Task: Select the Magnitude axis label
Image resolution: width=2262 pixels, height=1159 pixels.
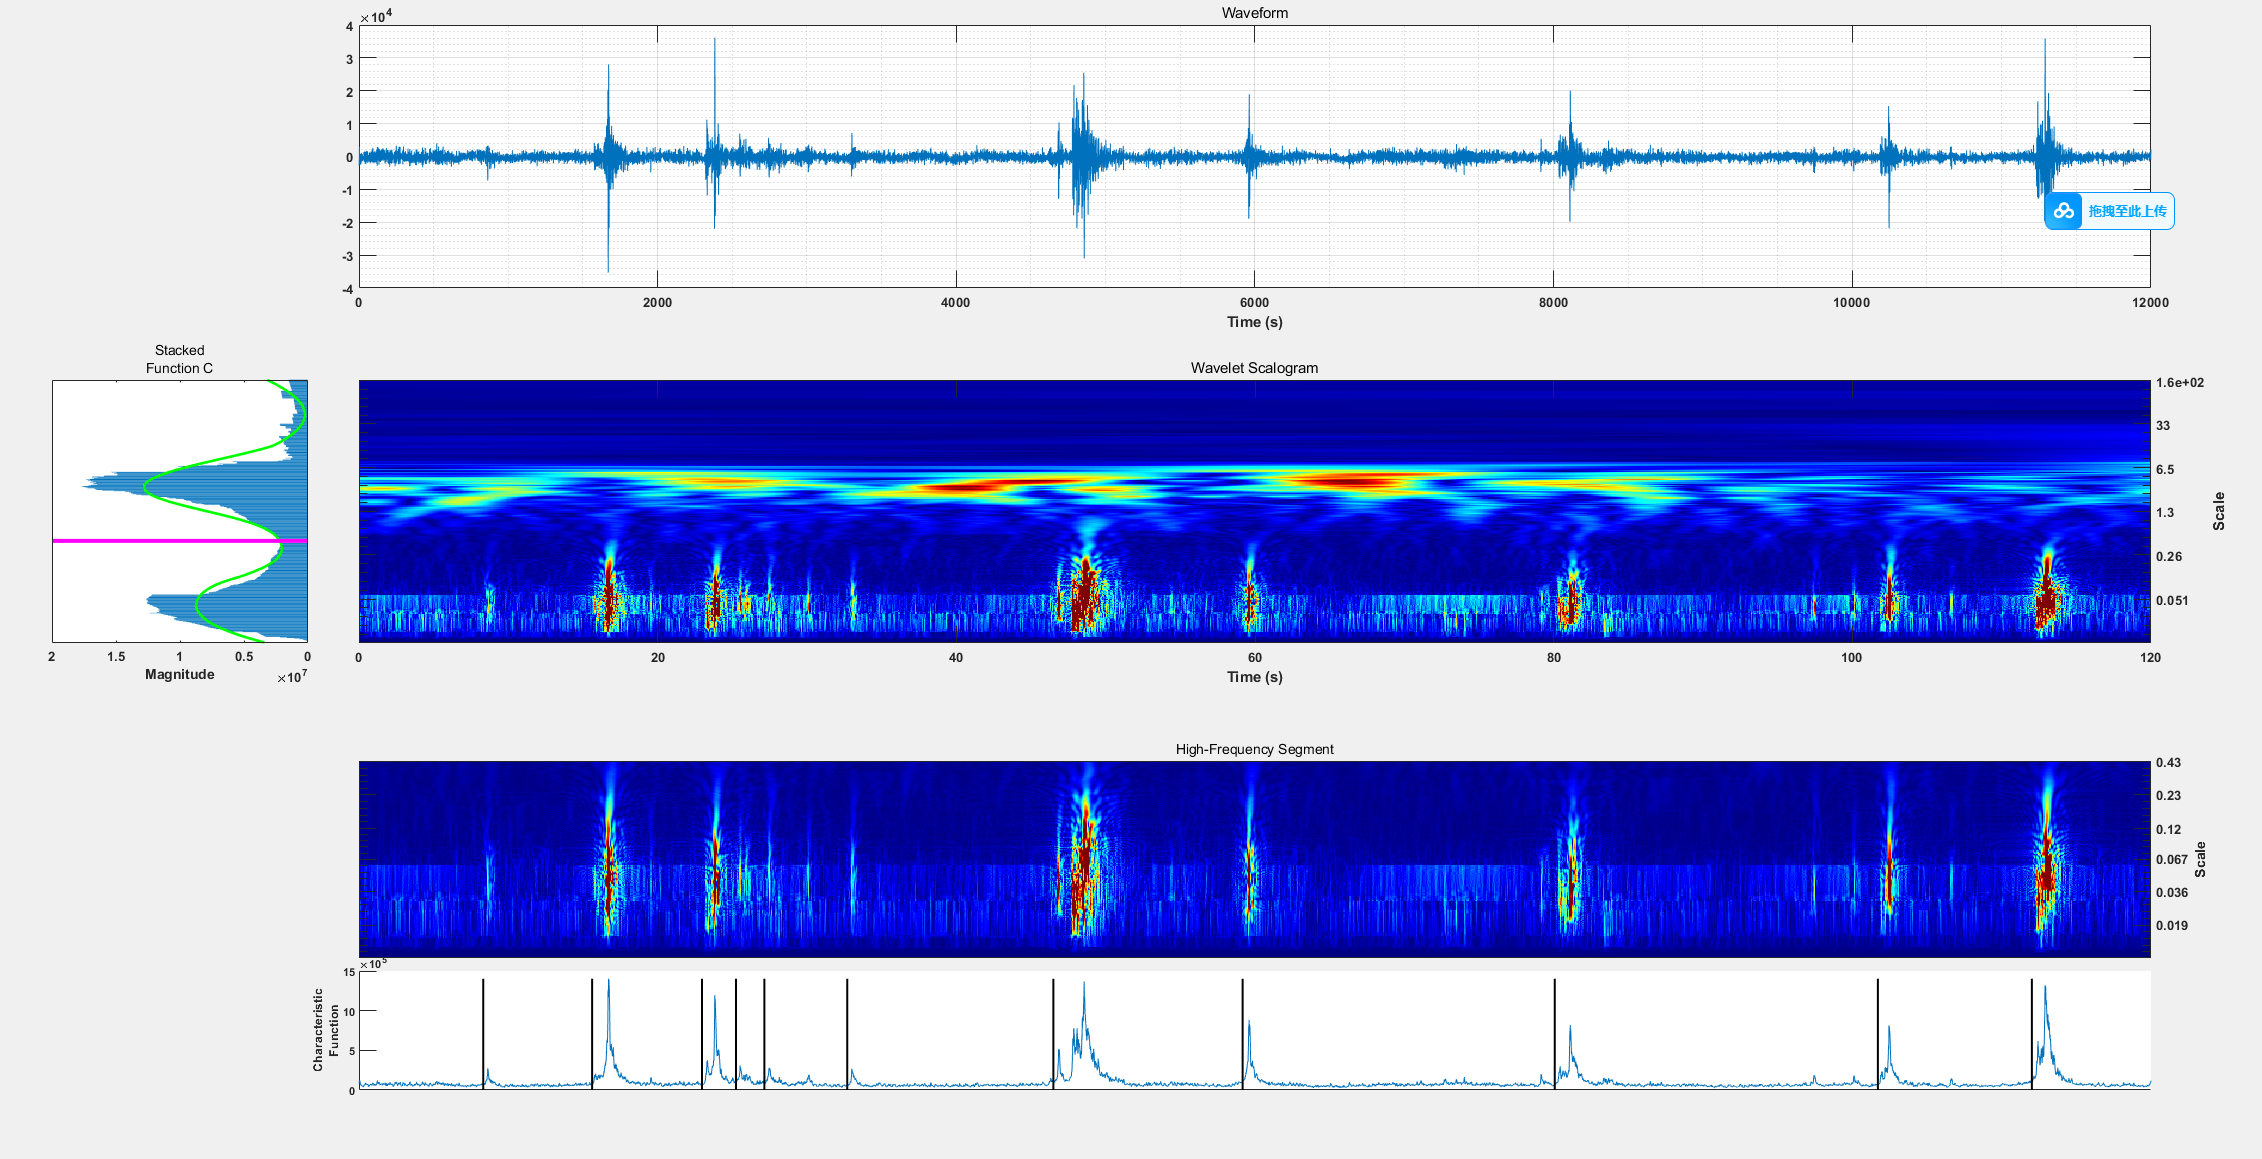Action: coord(179,675)
